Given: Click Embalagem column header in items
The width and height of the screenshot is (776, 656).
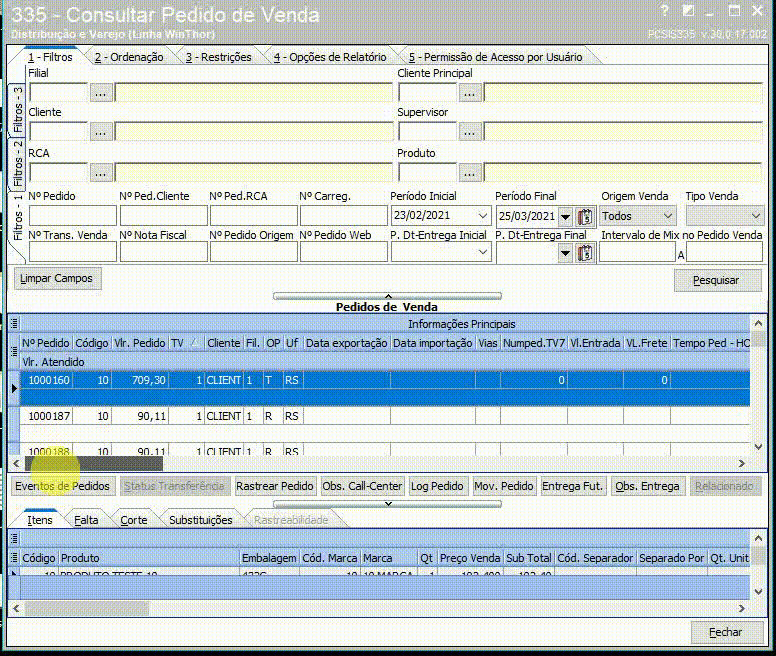Looking at the screenshot, I should point(270,558).
